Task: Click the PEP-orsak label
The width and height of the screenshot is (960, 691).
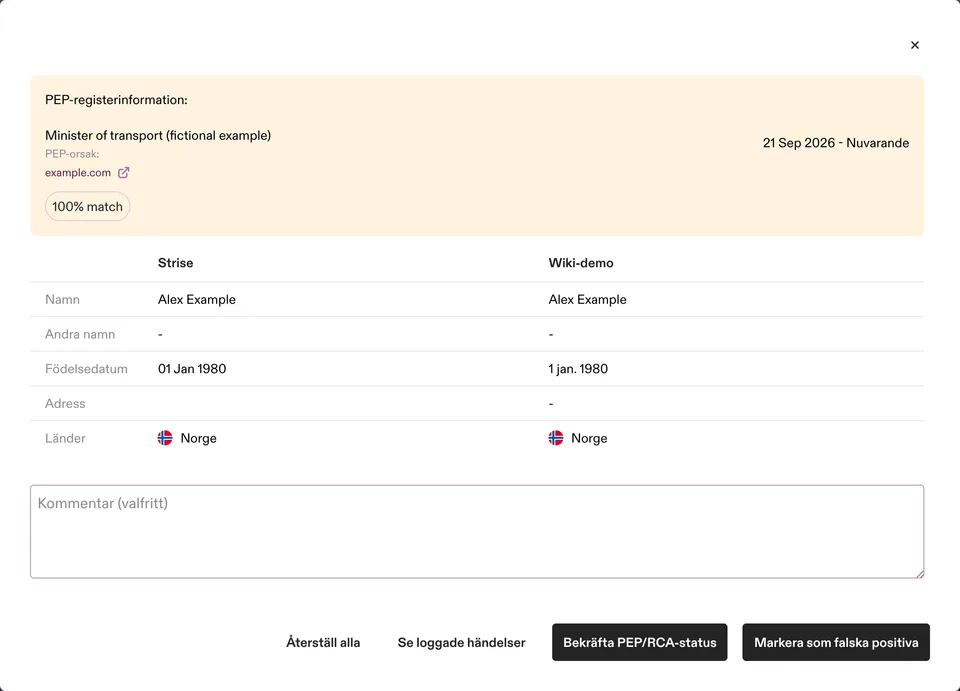Action: pyautogui.click(x=72, y=154)
